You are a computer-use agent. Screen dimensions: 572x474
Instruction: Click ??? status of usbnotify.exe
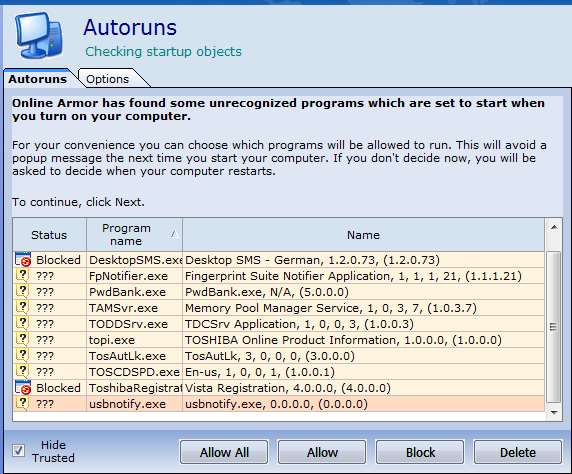[x=45, y=404]
